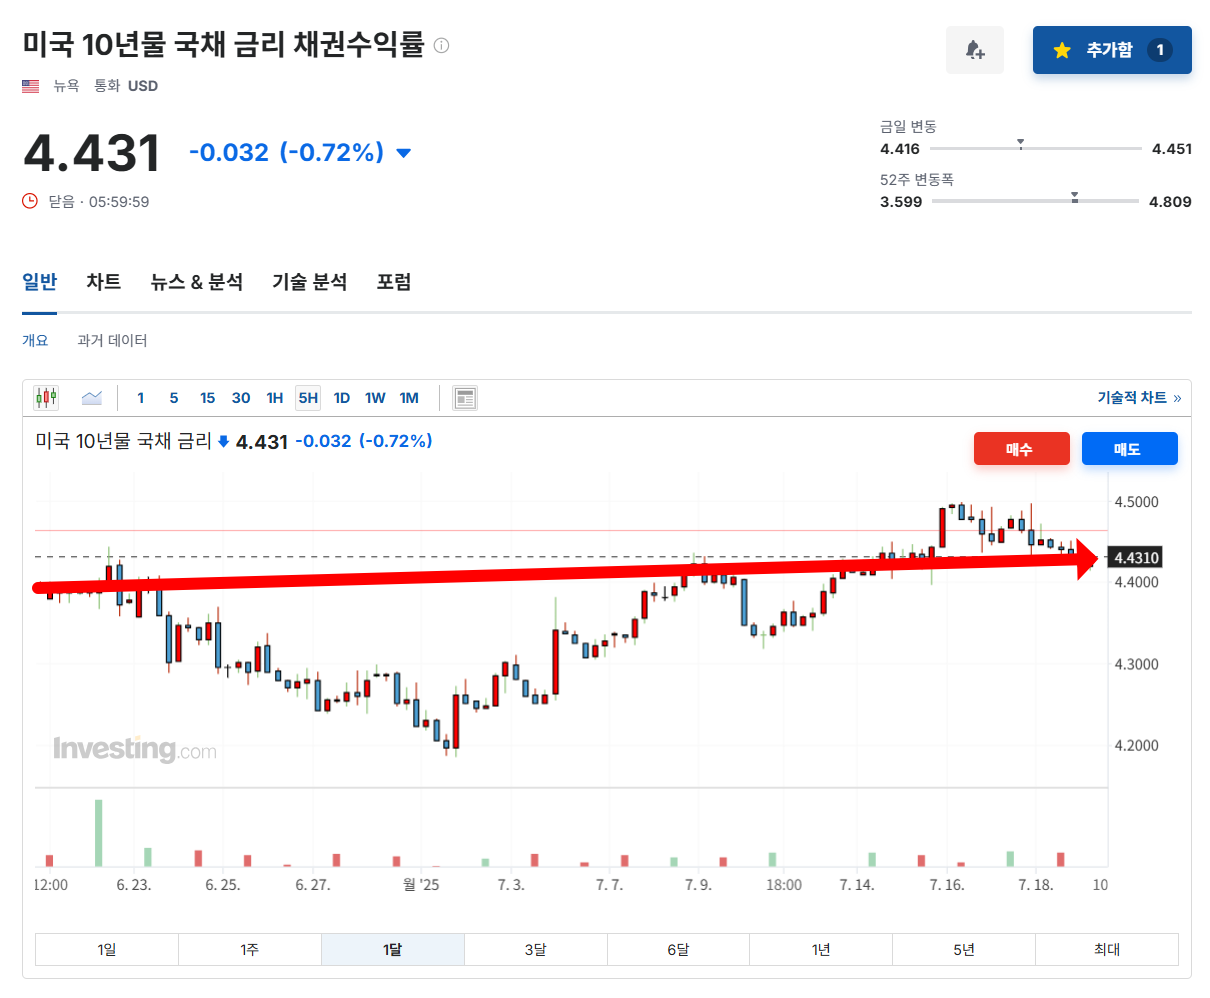
Task: Click the US flag icon
Action: 30,85
